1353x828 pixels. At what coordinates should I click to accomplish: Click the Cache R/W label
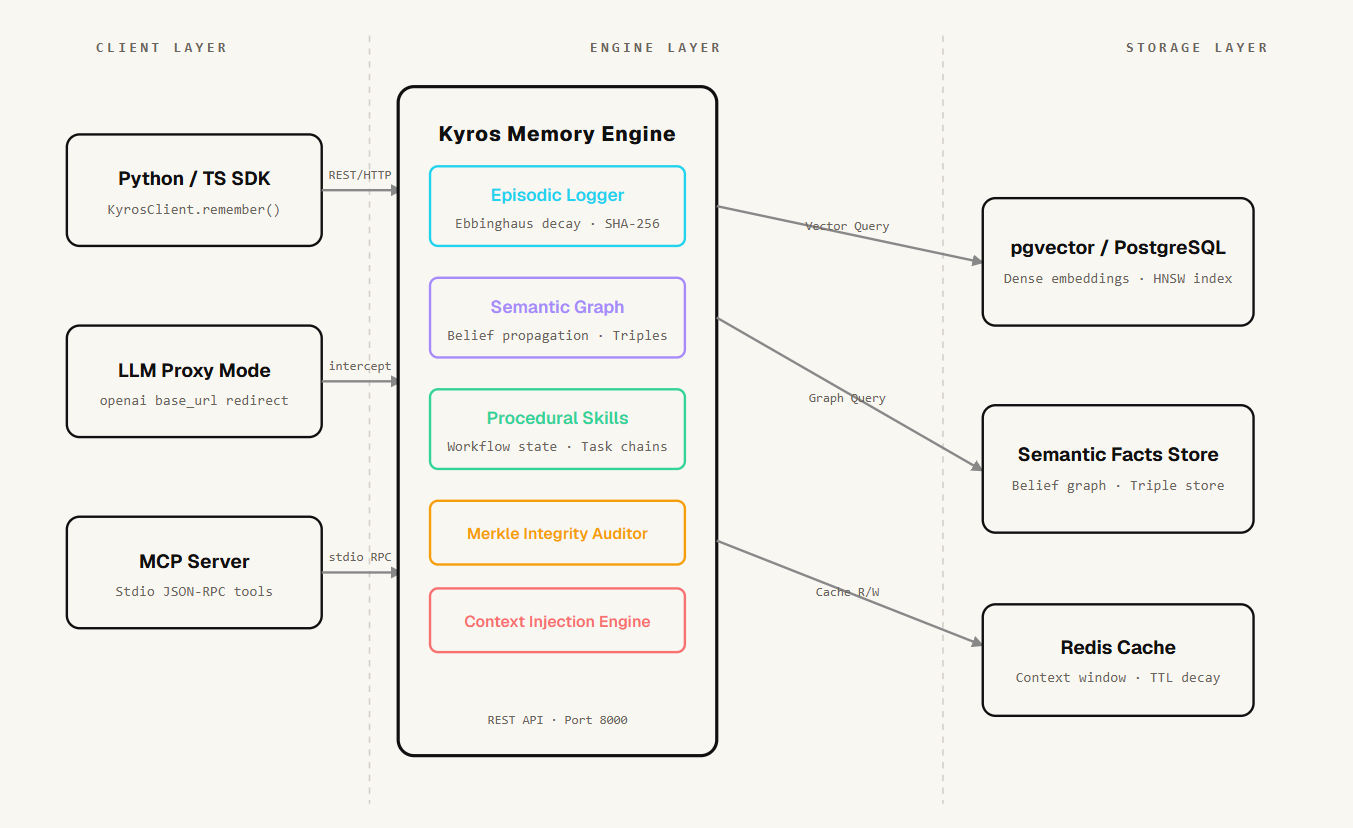(x=847, y=592)
